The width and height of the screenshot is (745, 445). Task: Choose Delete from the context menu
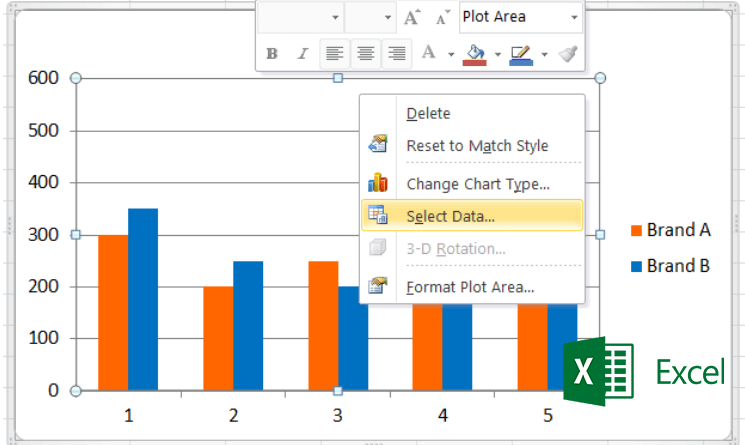coord(472,114)
